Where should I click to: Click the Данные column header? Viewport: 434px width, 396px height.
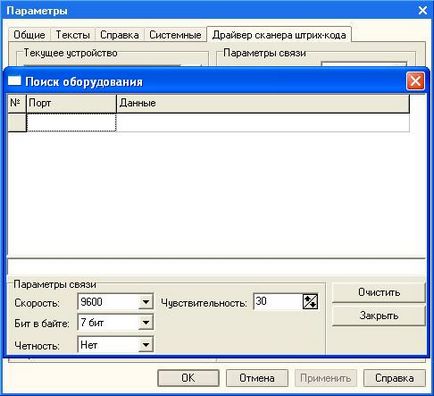pos(263,103)
